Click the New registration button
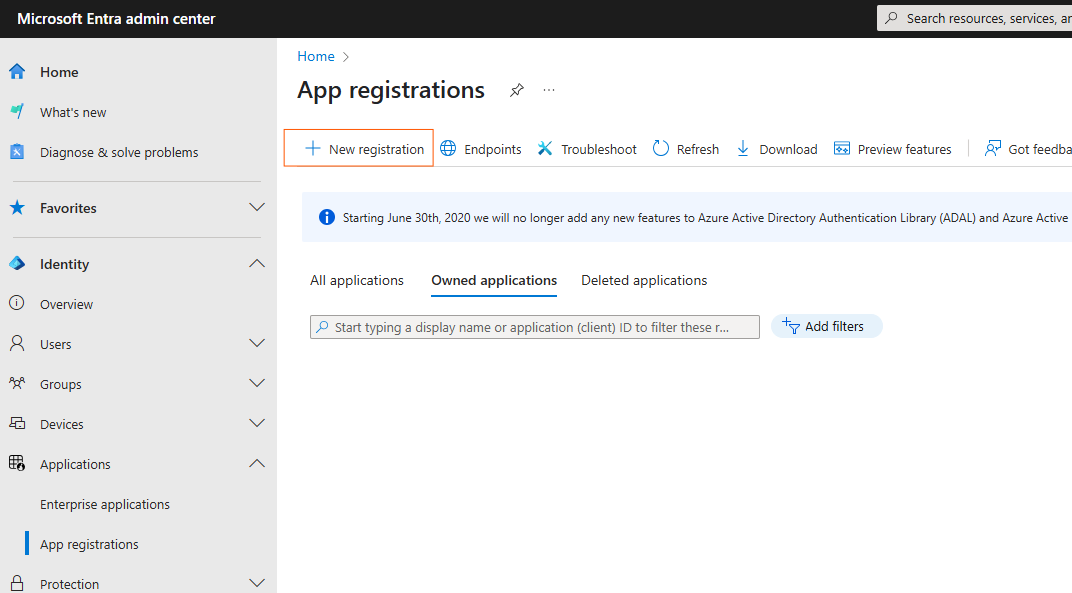The height and width of the screenshot is (593, 1072). pos(359,148)
